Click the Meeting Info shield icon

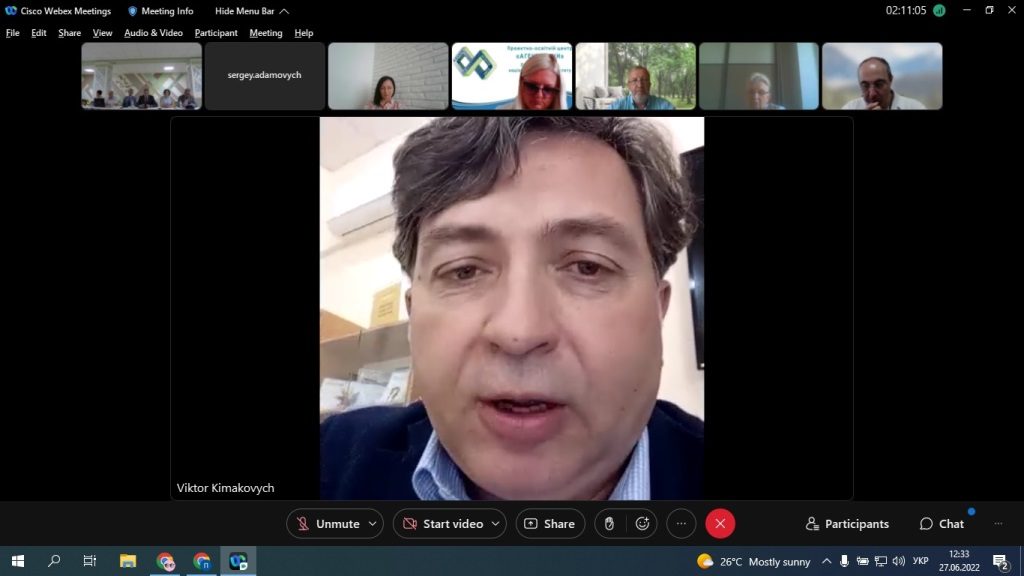[132, 11]
